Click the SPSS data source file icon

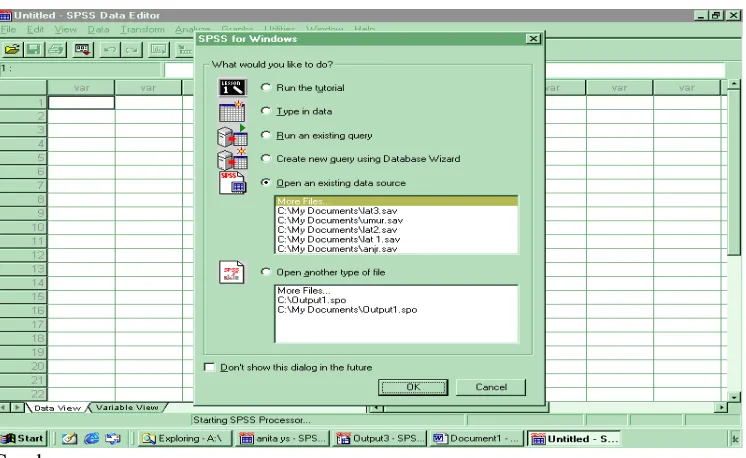point(232,183)
